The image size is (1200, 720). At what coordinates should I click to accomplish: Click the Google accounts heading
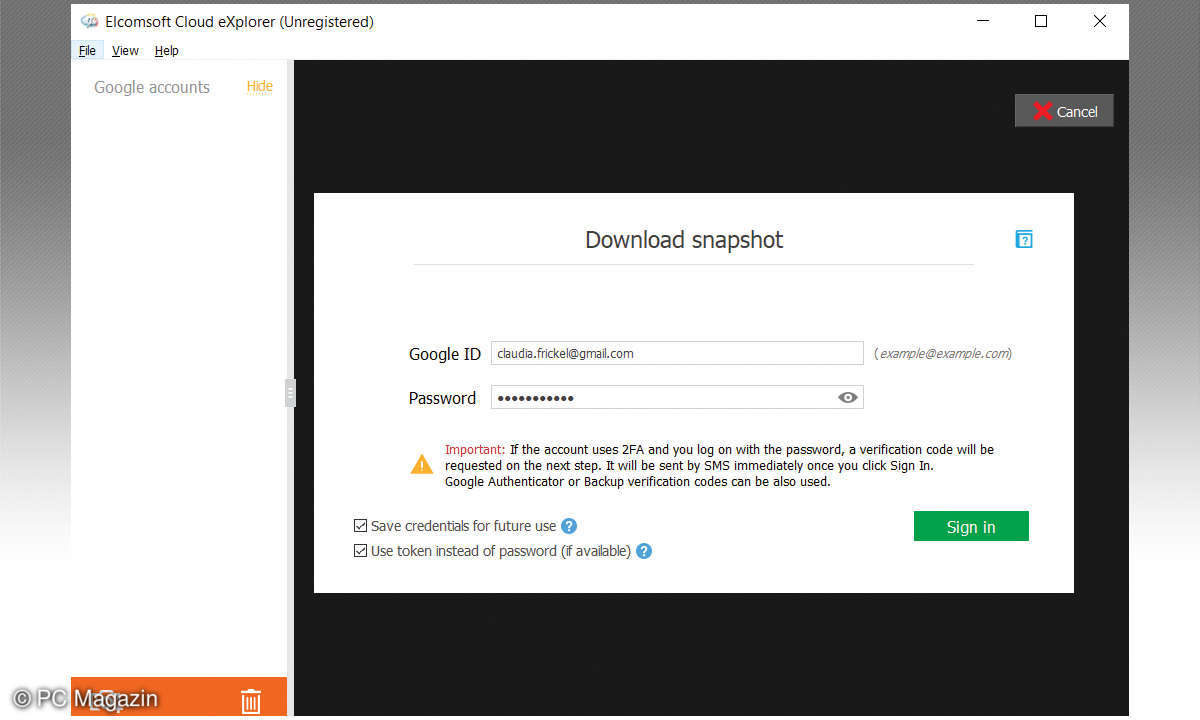tap(152, 87)
